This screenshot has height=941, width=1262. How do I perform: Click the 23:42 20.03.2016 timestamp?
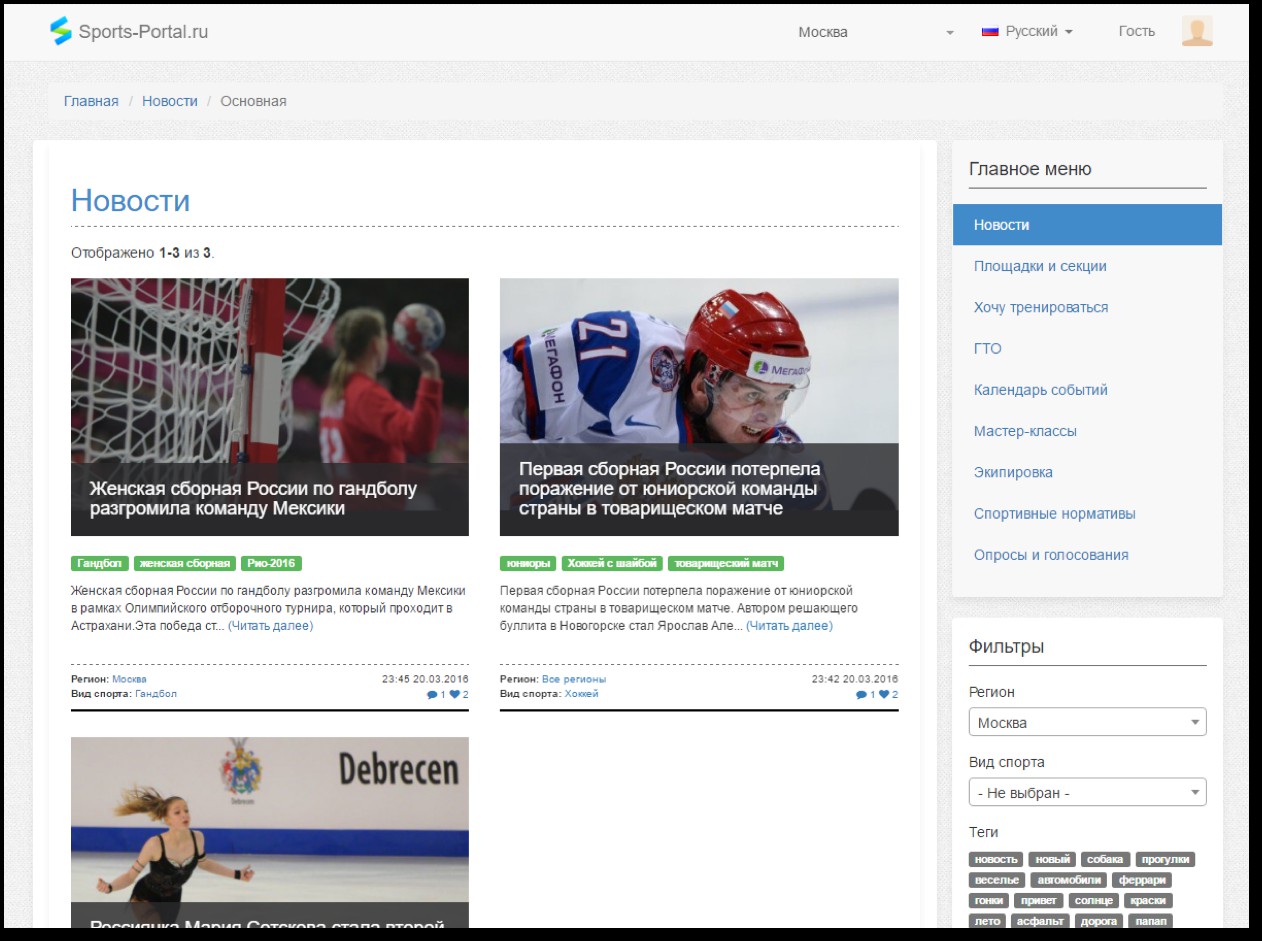(x=855, y=679)
